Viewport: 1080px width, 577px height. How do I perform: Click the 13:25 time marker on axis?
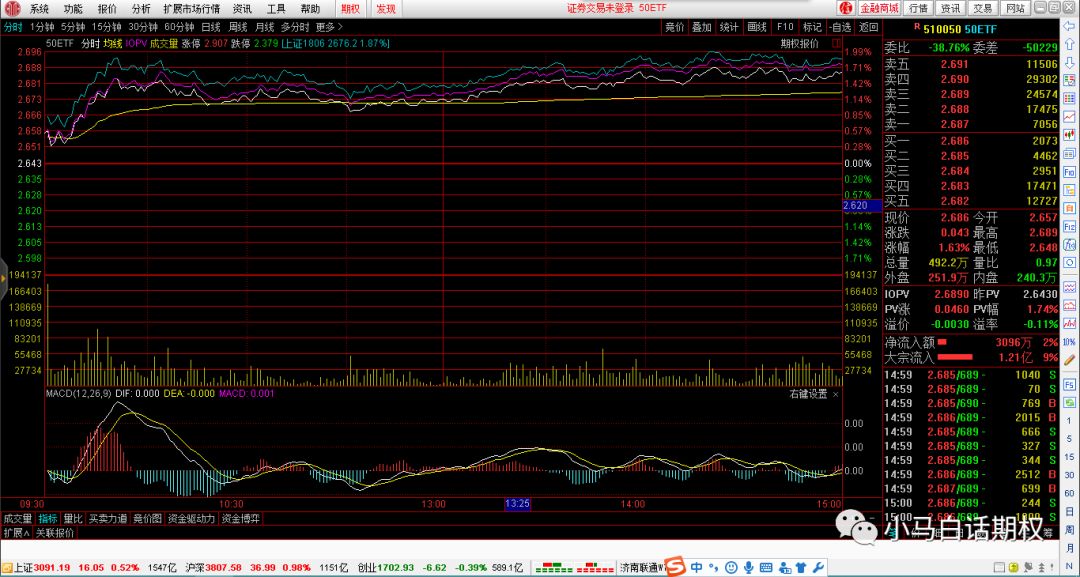coord(517,504)
